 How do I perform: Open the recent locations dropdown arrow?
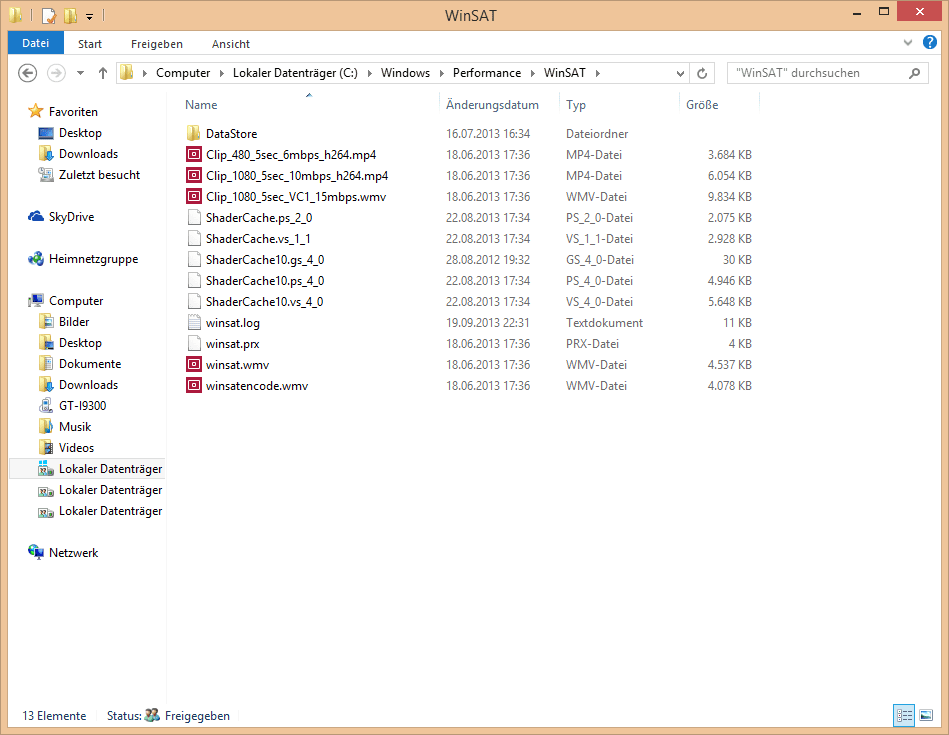click(80, 73)
